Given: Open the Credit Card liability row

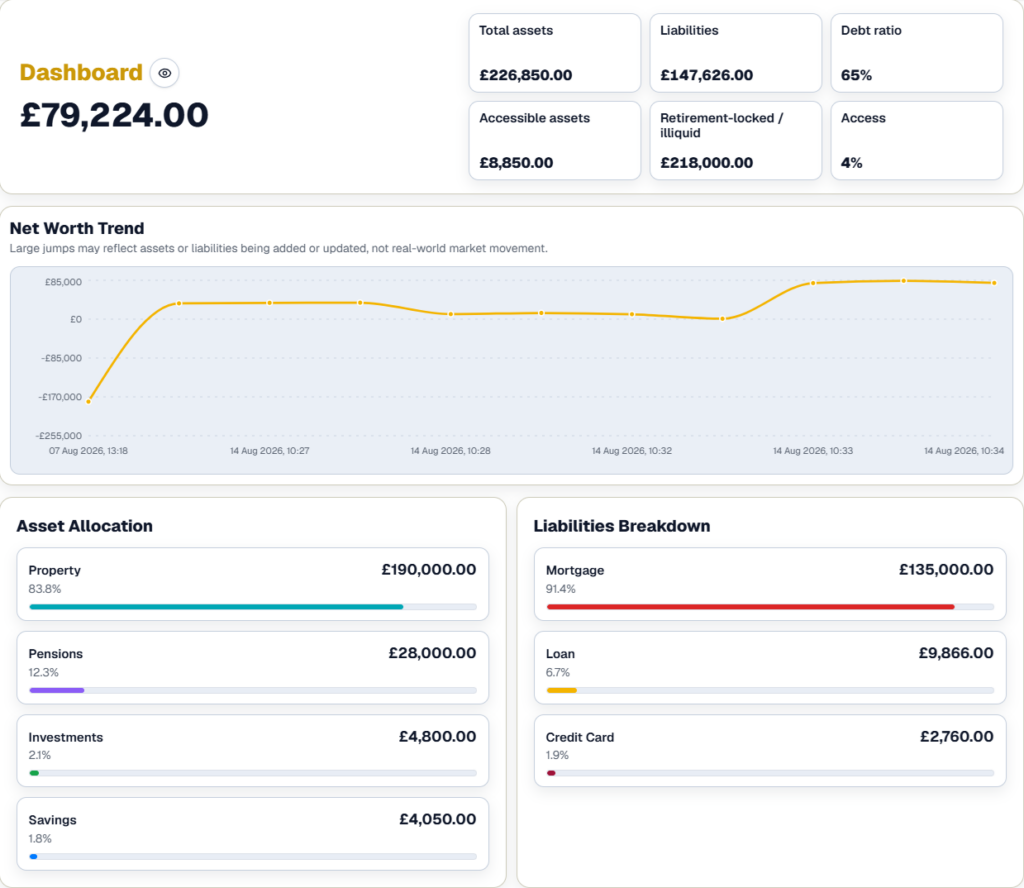Looking at the screenshot, I should (x=770, y=750).
